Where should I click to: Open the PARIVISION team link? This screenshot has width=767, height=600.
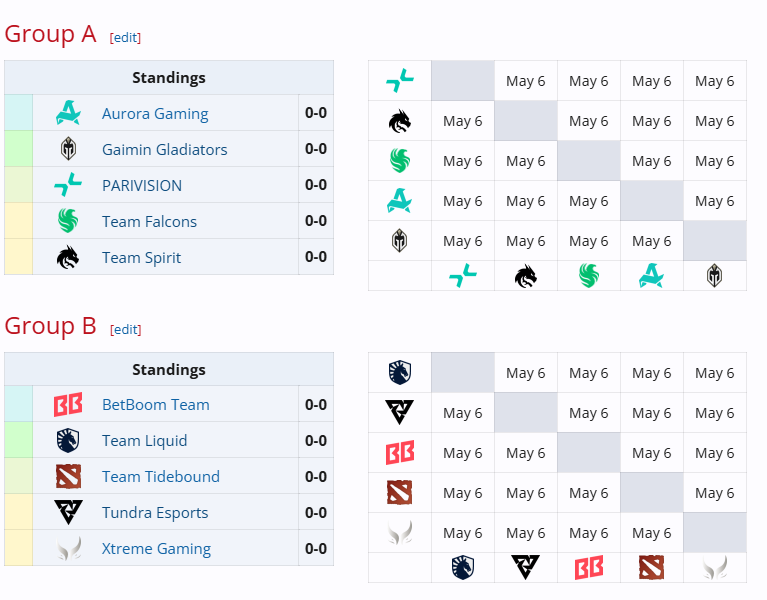[142, 185]
